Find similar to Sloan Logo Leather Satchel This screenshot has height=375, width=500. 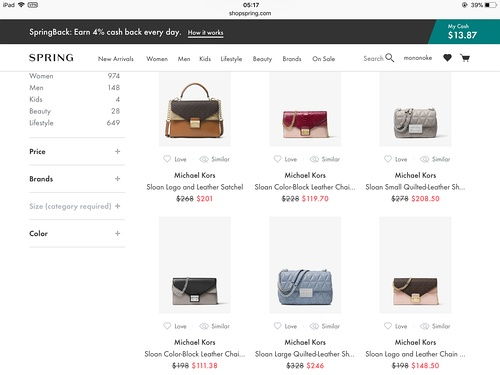pyautogui.click(x=214, y=159)
